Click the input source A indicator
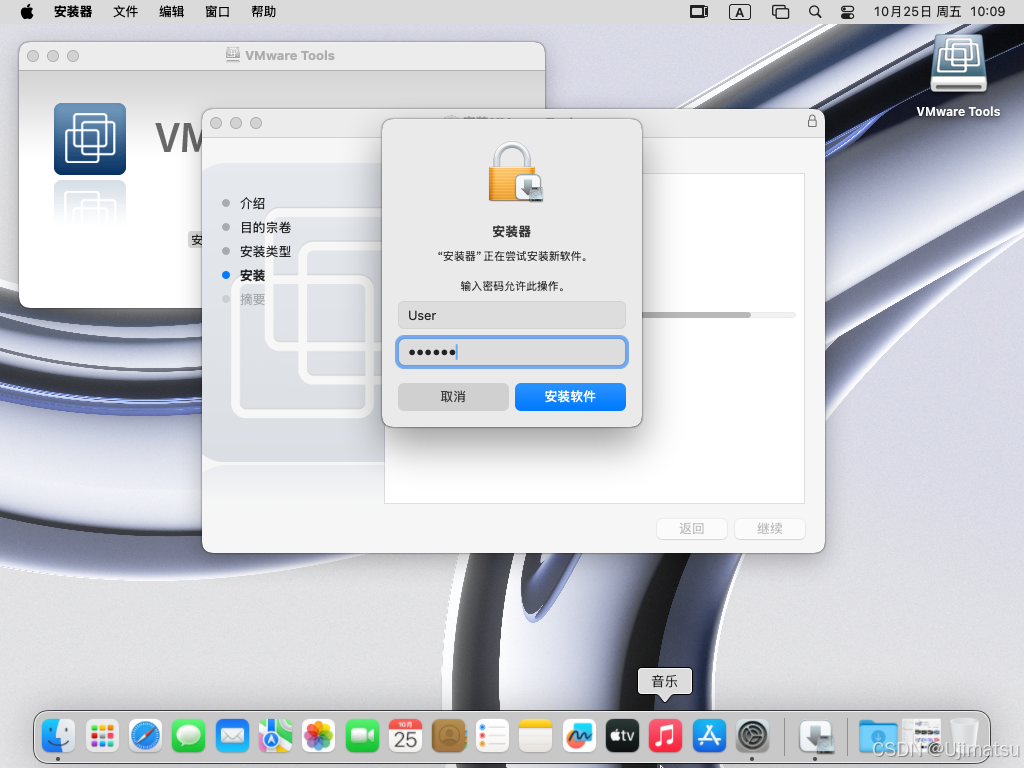 point(739,12)
